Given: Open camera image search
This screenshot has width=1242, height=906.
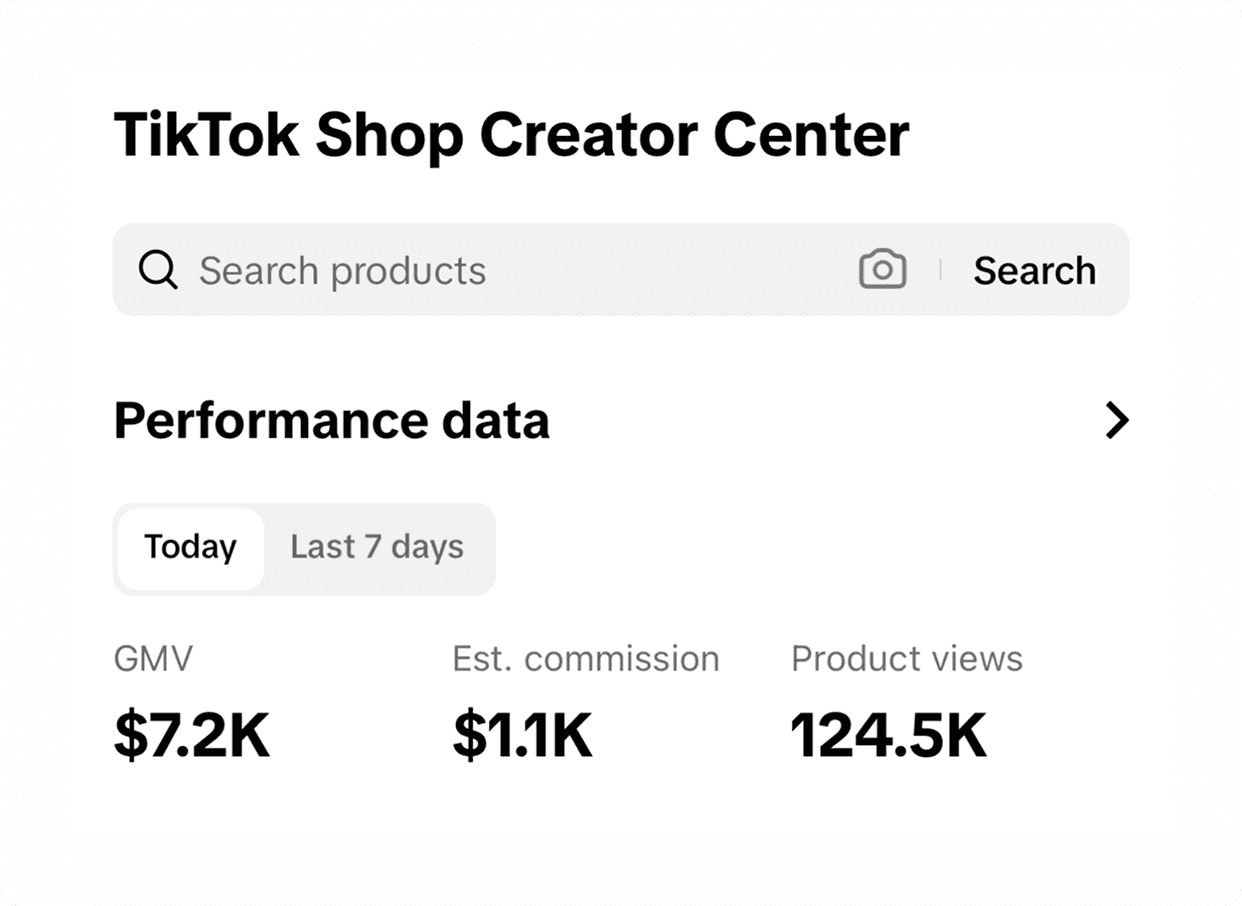Looking at the screenshot, I should (x=882, y=270).
